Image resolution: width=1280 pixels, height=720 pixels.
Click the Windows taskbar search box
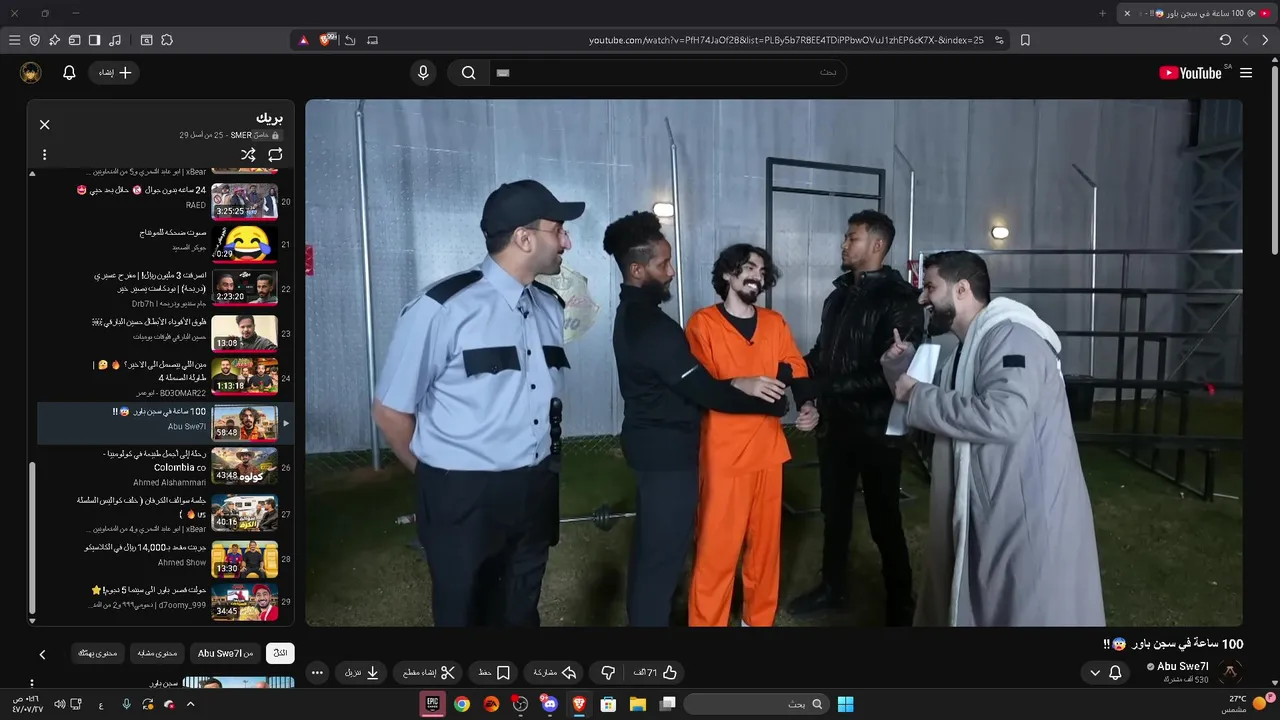pos(756,704)
